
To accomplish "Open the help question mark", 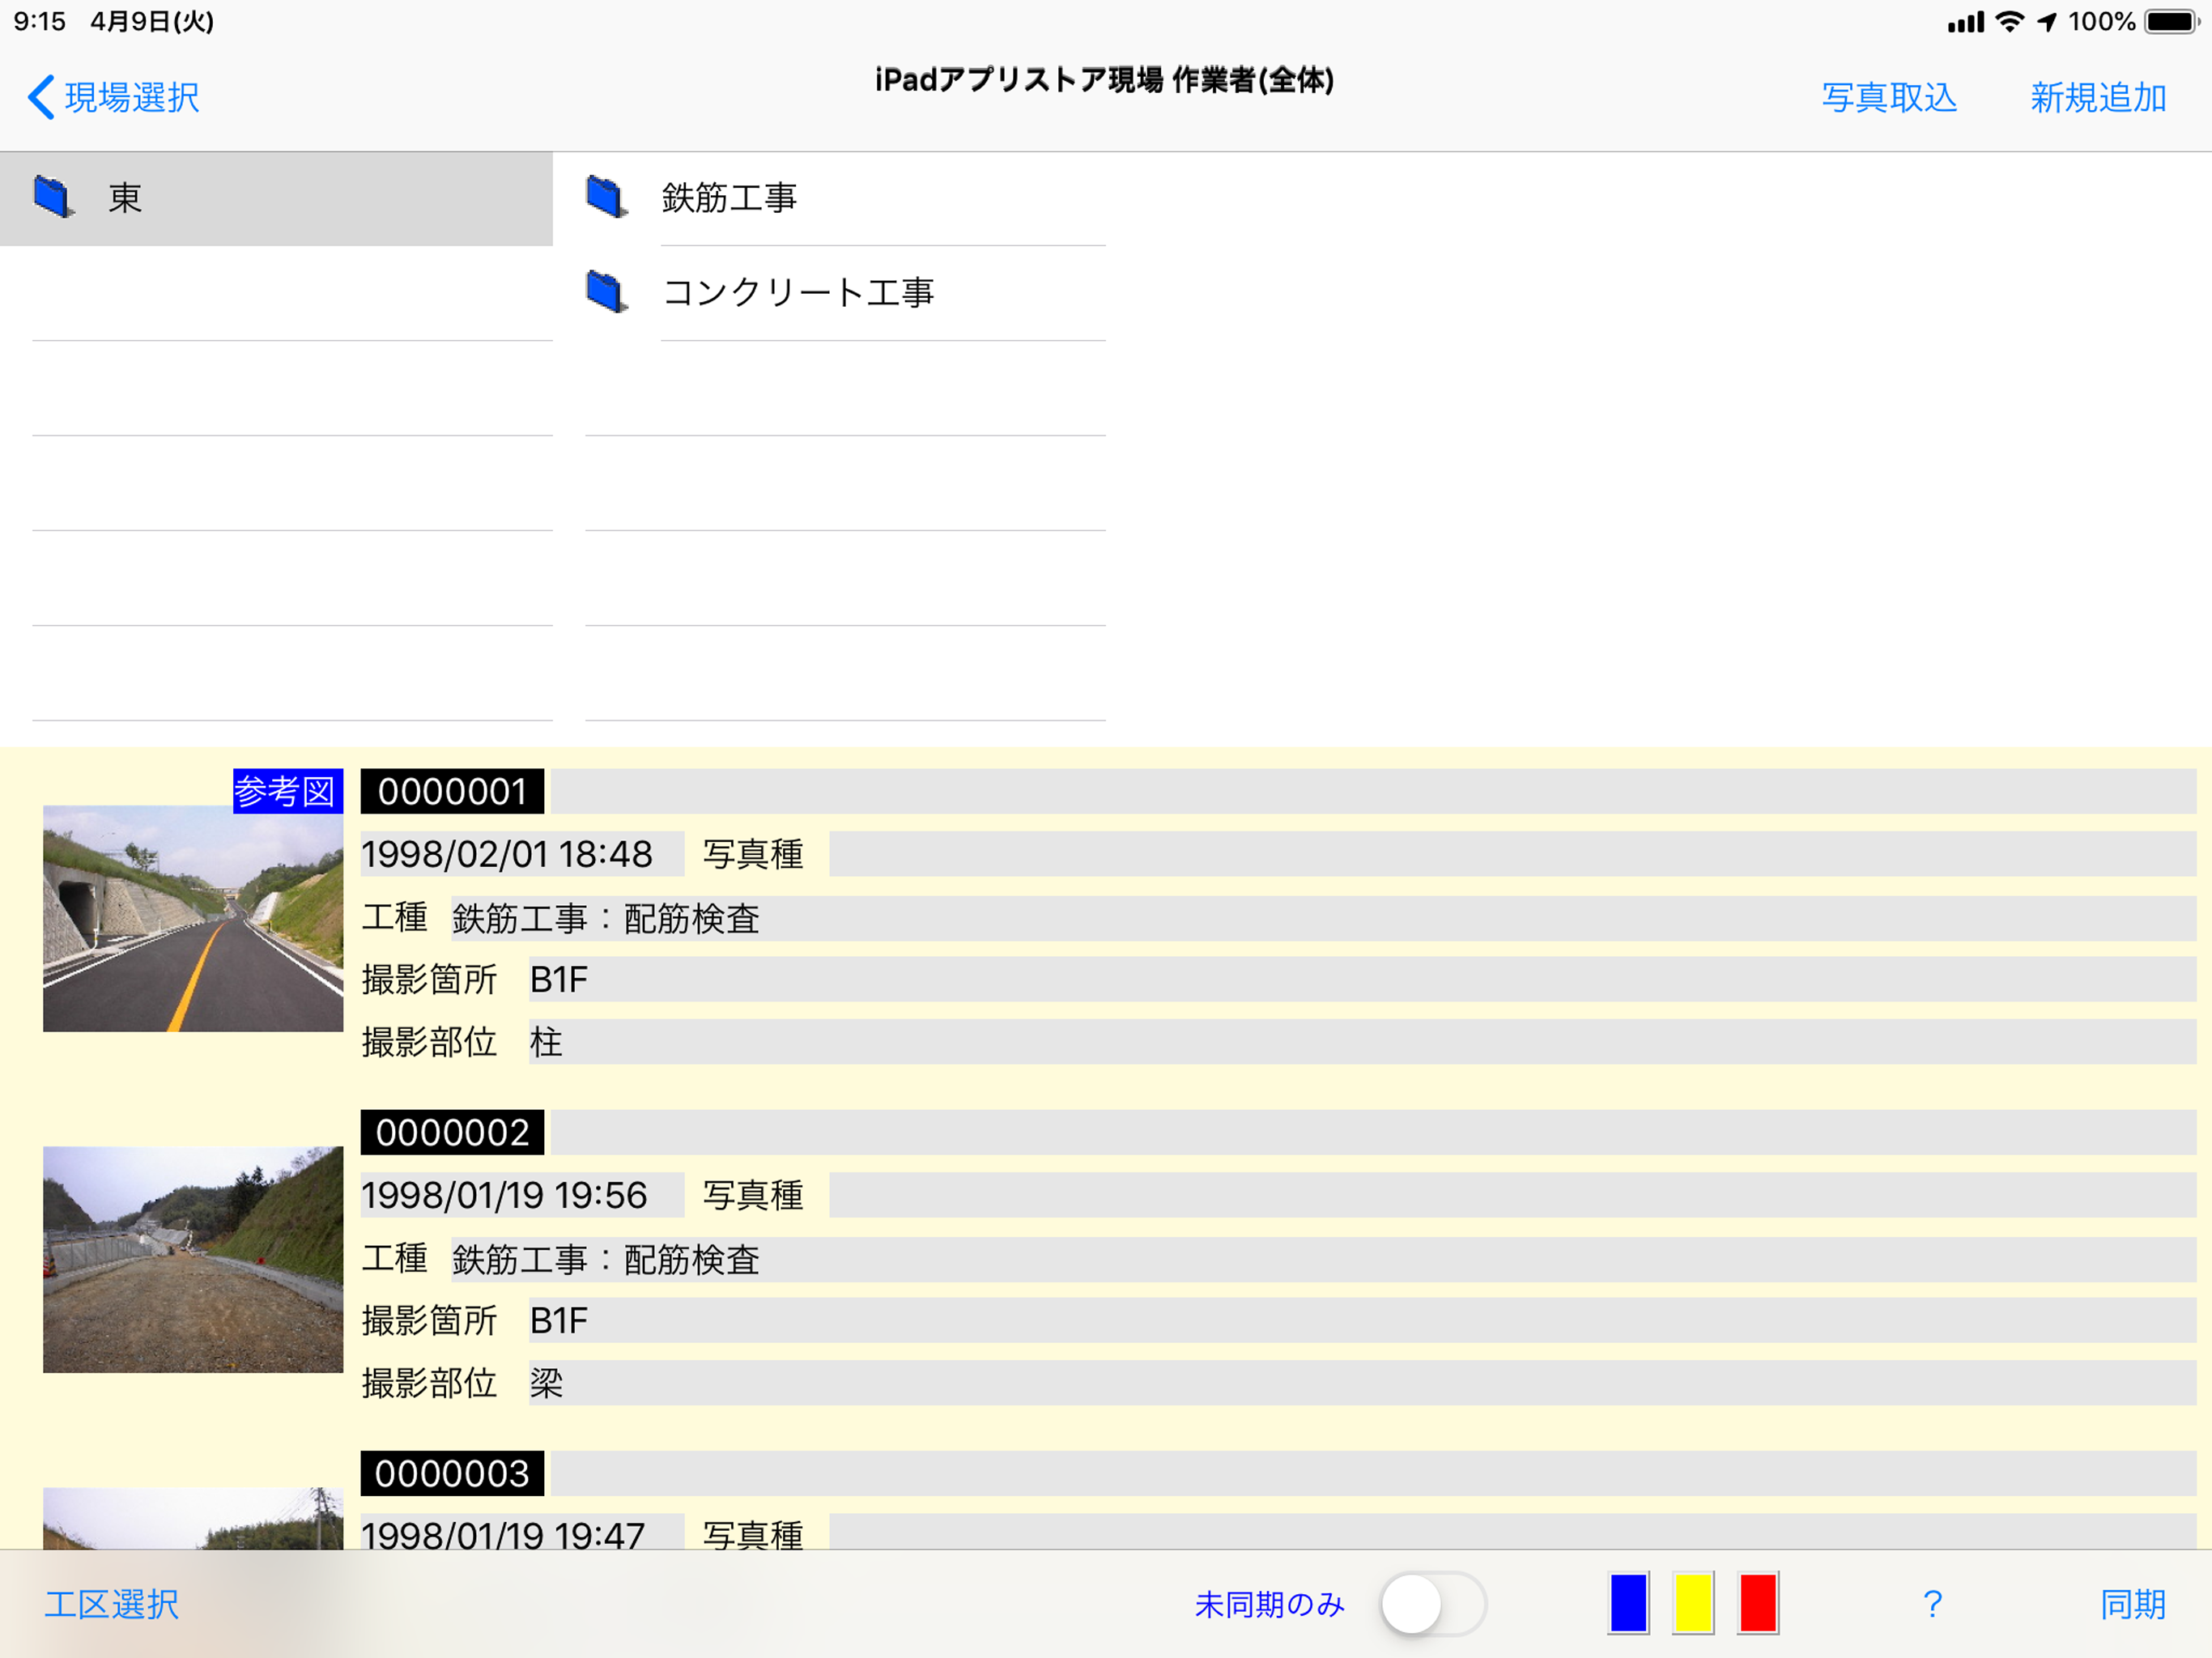I will click(1932, 1604).
